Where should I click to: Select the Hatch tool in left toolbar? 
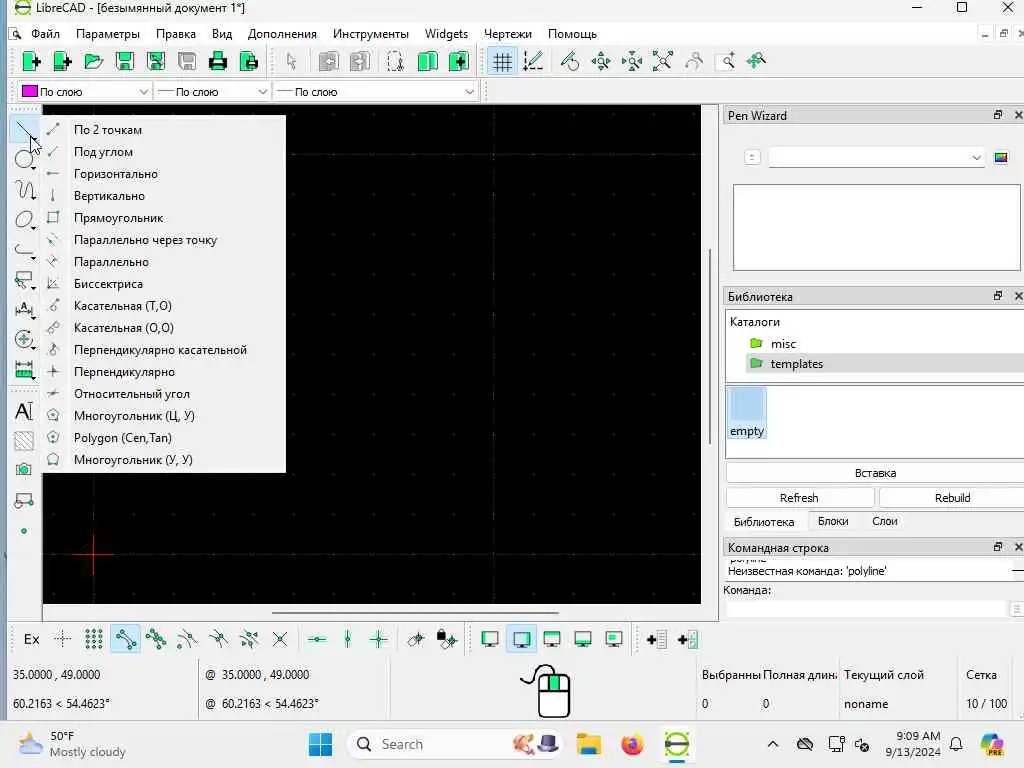[x=24, y=441]
